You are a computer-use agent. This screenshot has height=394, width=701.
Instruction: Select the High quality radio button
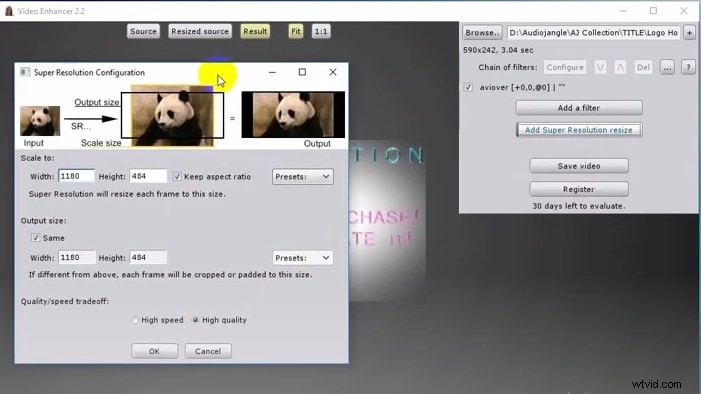click(x=195, y=320)
